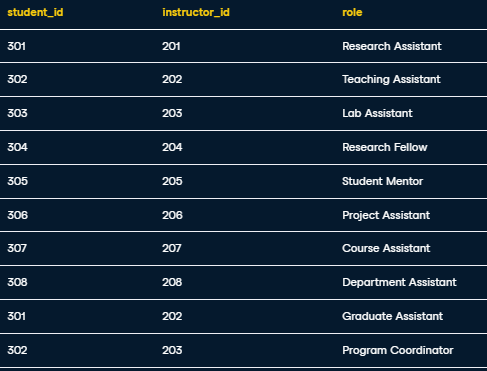This screenshot has width=487, height=371.
Task: Click instructor_id cell showing 206
Action: tap(172, 215)
